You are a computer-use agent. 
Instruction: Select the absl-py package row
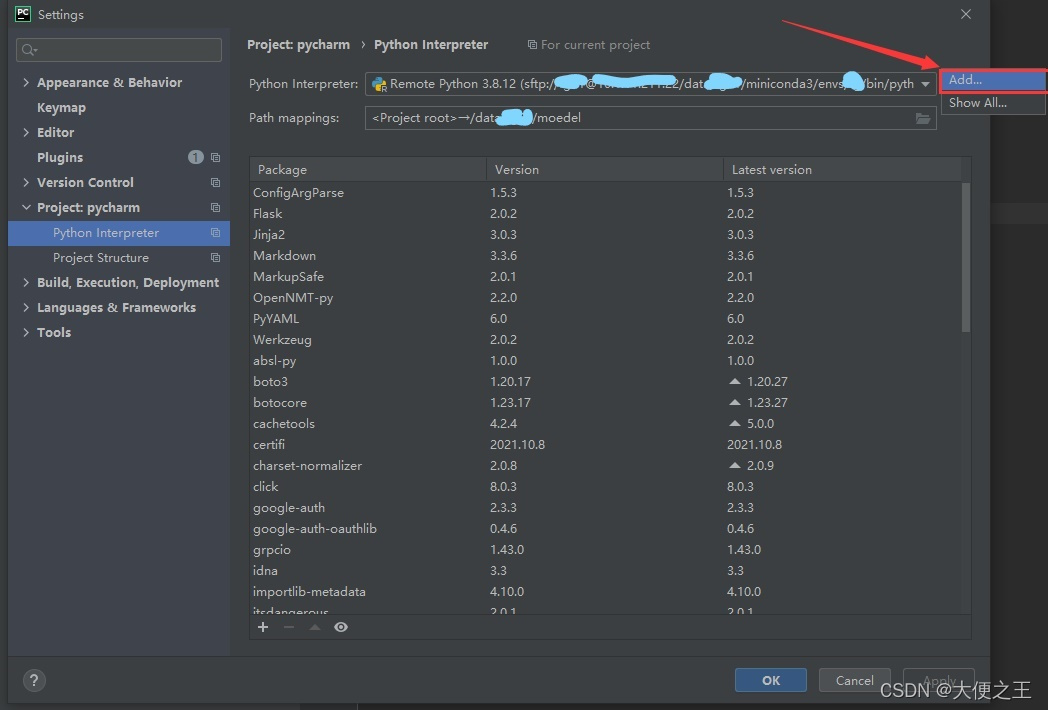(x=606, y=361)
